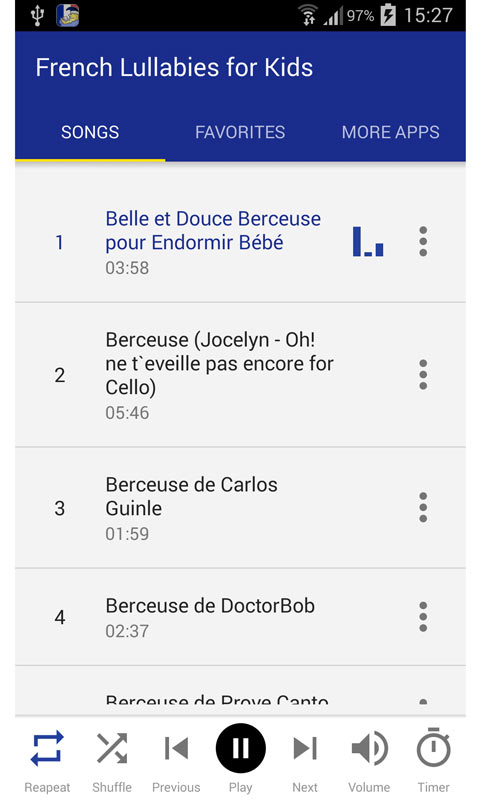Open options menu for Berceuse de Carlos Guinle

423,508
